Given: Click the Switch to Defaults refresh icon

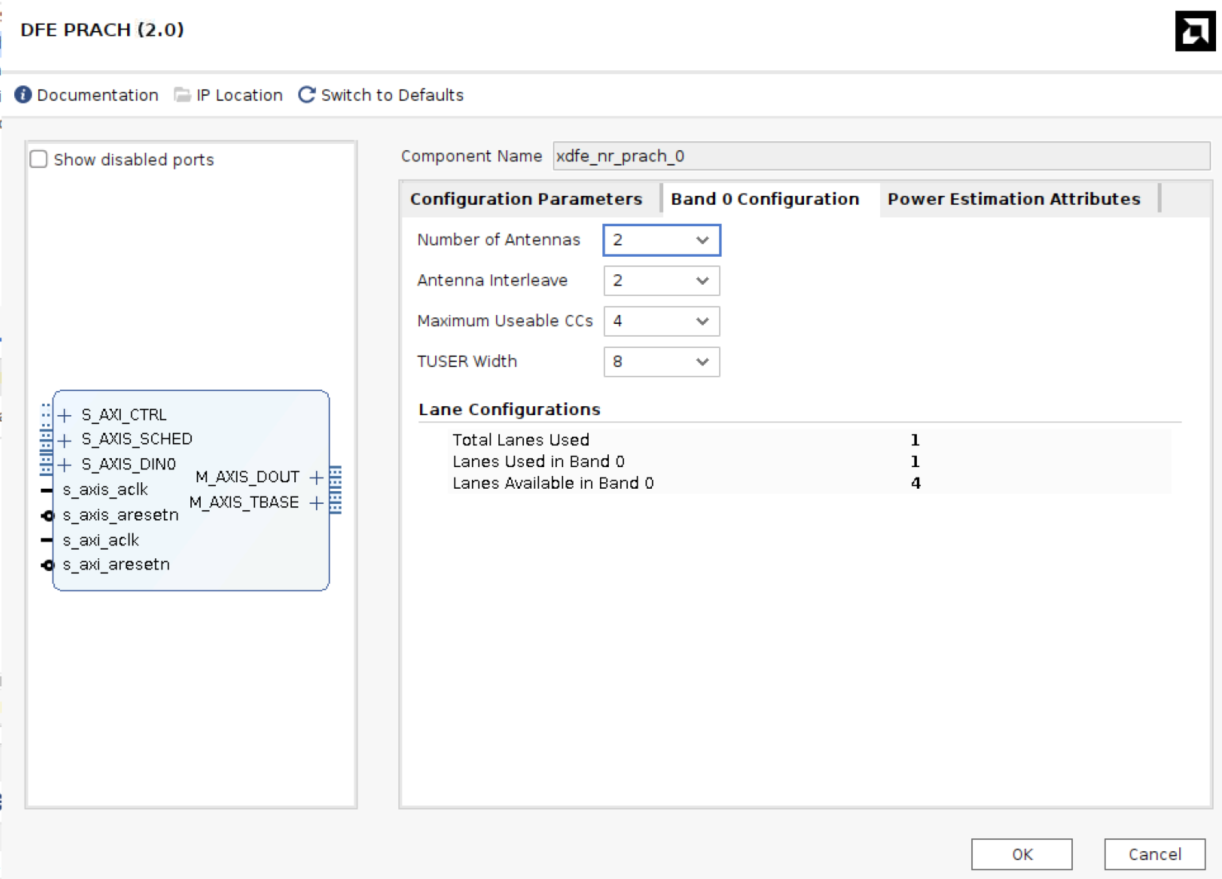Looking at the screenshot, I should [x=307, y=95].
